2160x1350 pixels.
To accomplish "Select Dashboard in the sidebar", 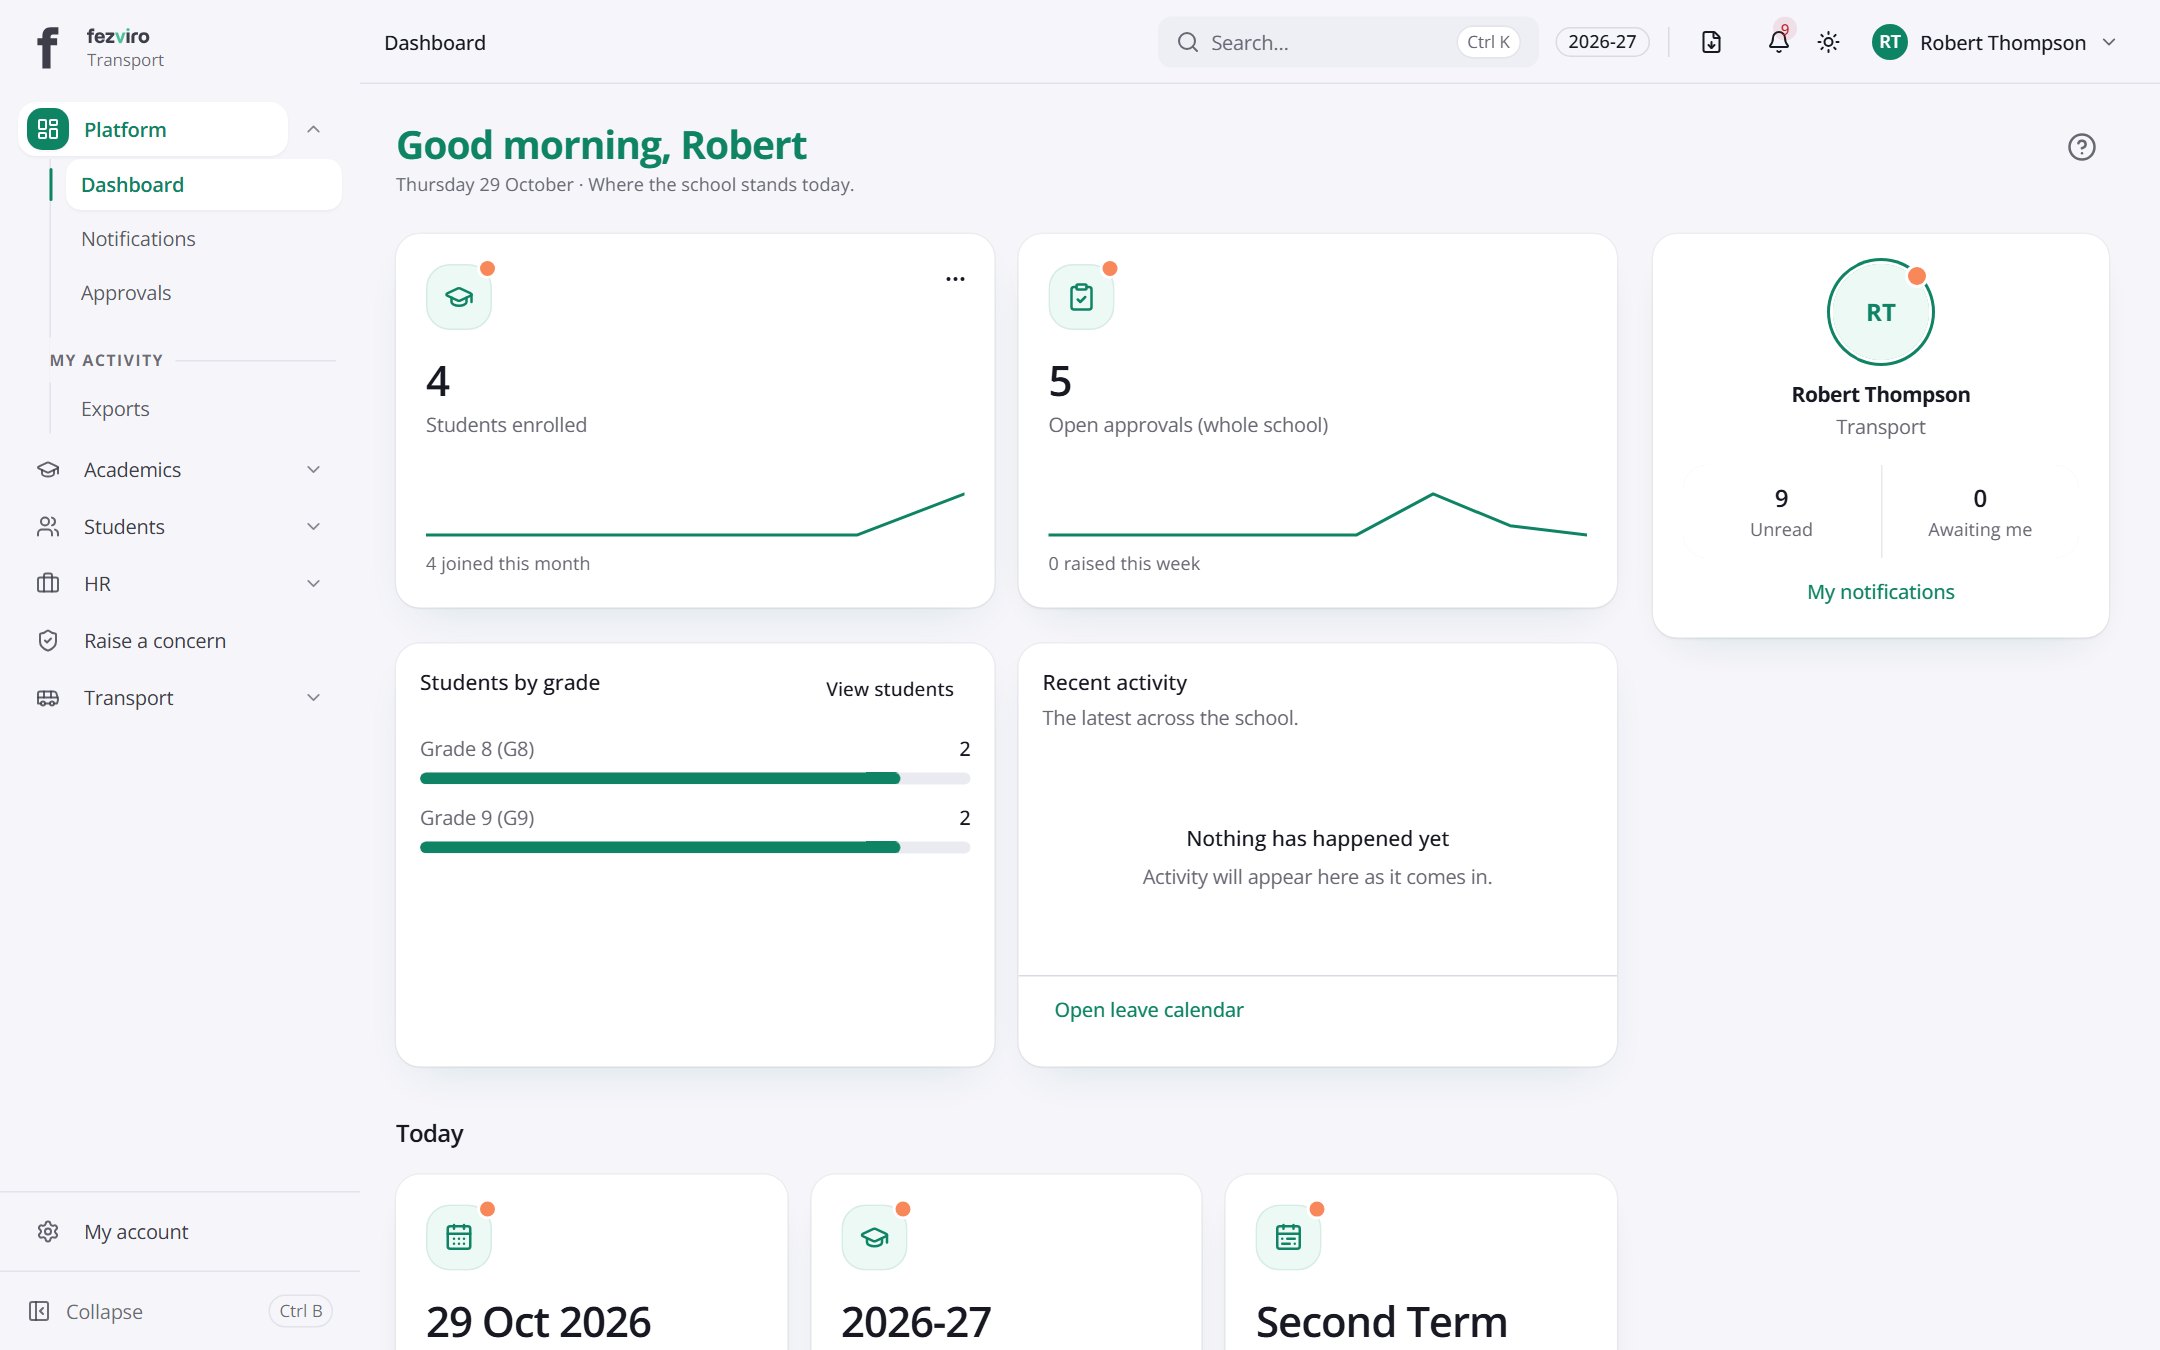I will (204, 185).
